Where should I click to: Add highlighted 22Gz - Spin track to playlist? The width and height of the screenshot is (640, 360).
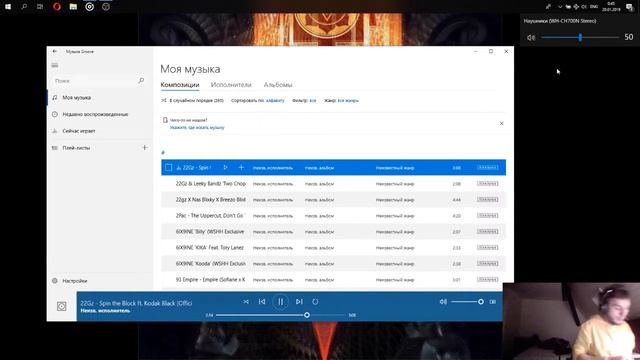[241, 167]
